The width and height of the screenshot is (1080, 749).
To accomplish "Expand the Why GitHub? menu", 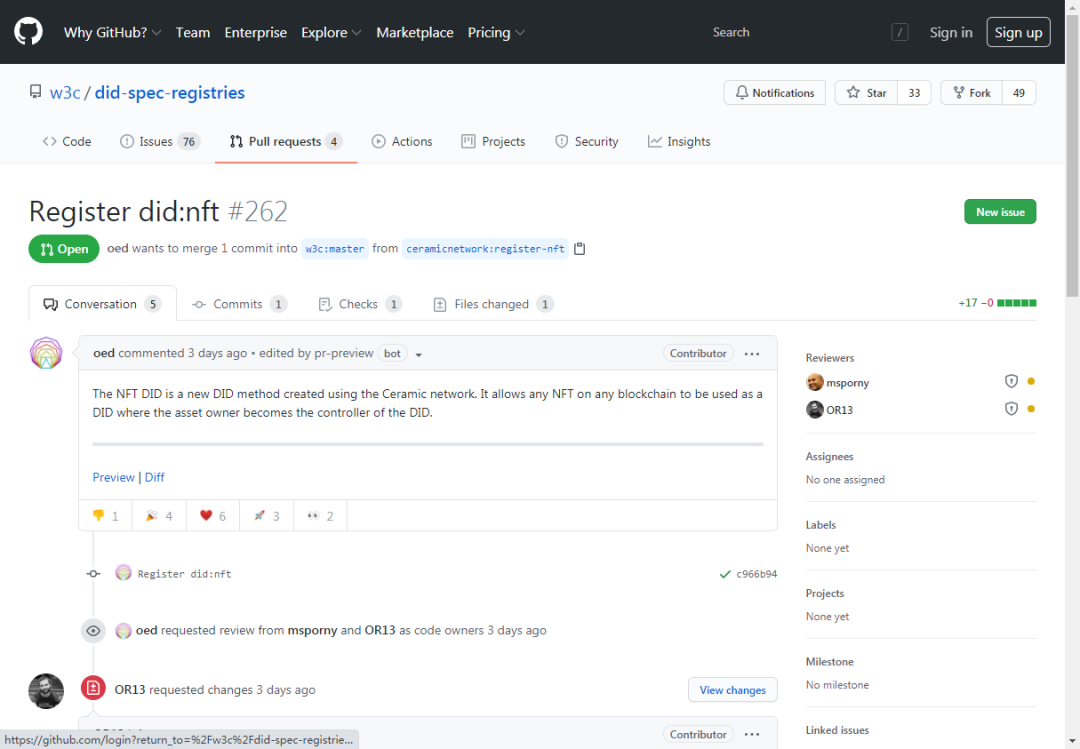I will (112, 32).
